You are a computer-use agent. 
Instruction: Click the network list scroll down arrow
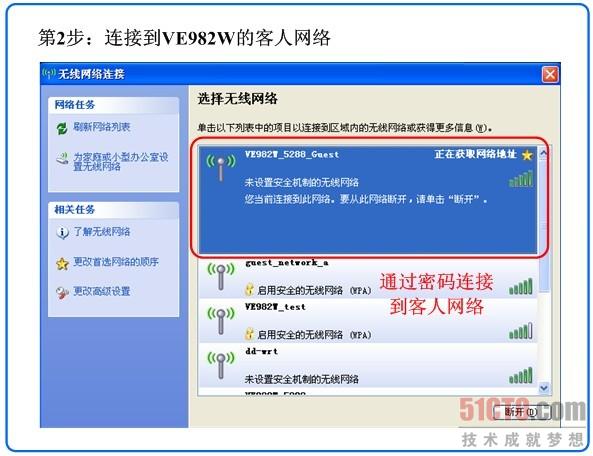tap(544, 388)
